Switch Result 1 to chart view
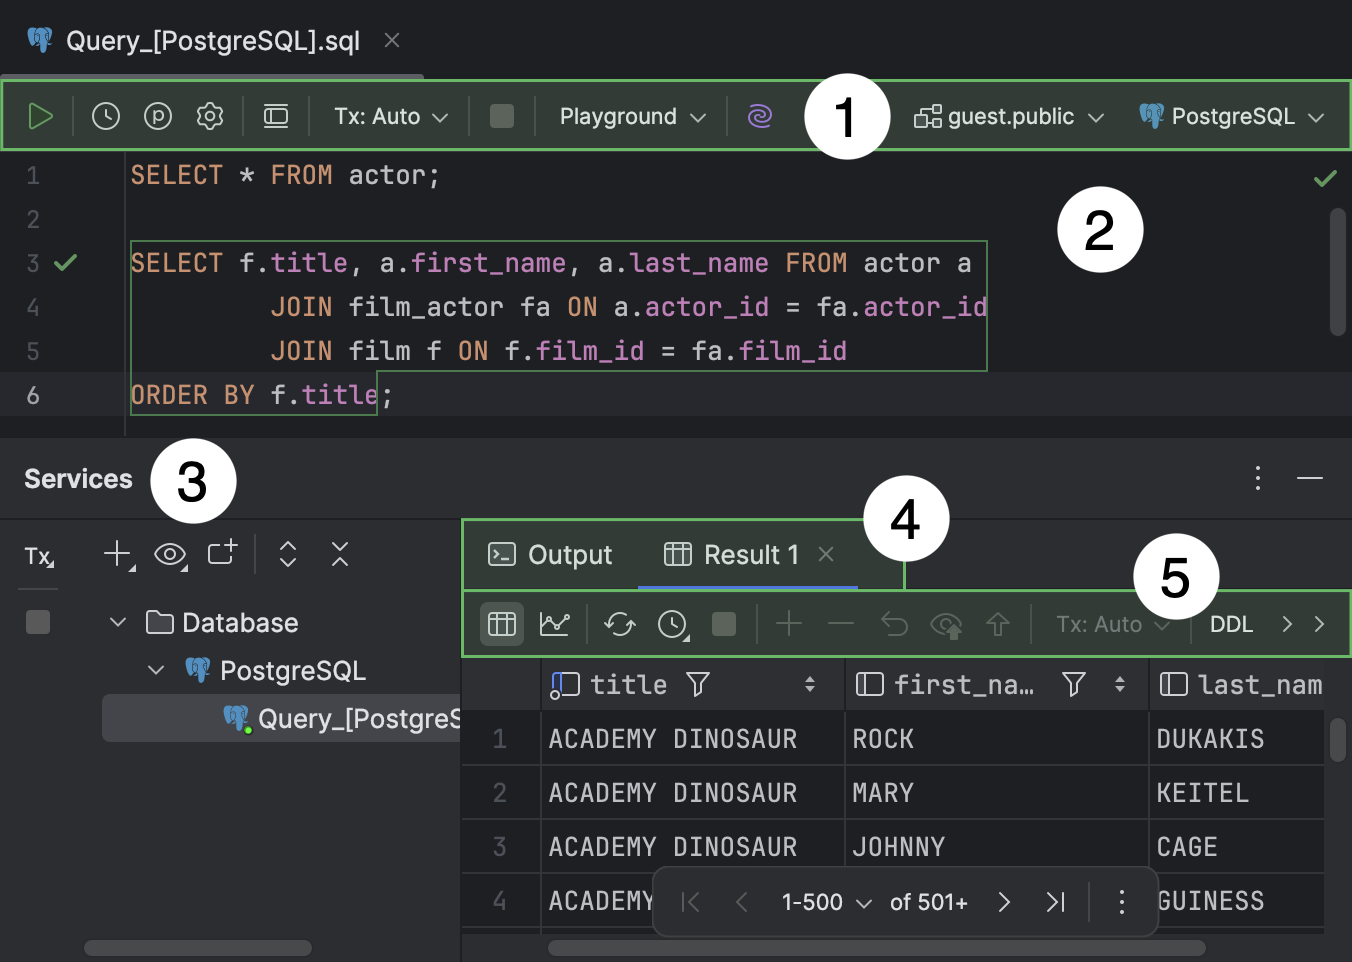 tap(554, 623)
